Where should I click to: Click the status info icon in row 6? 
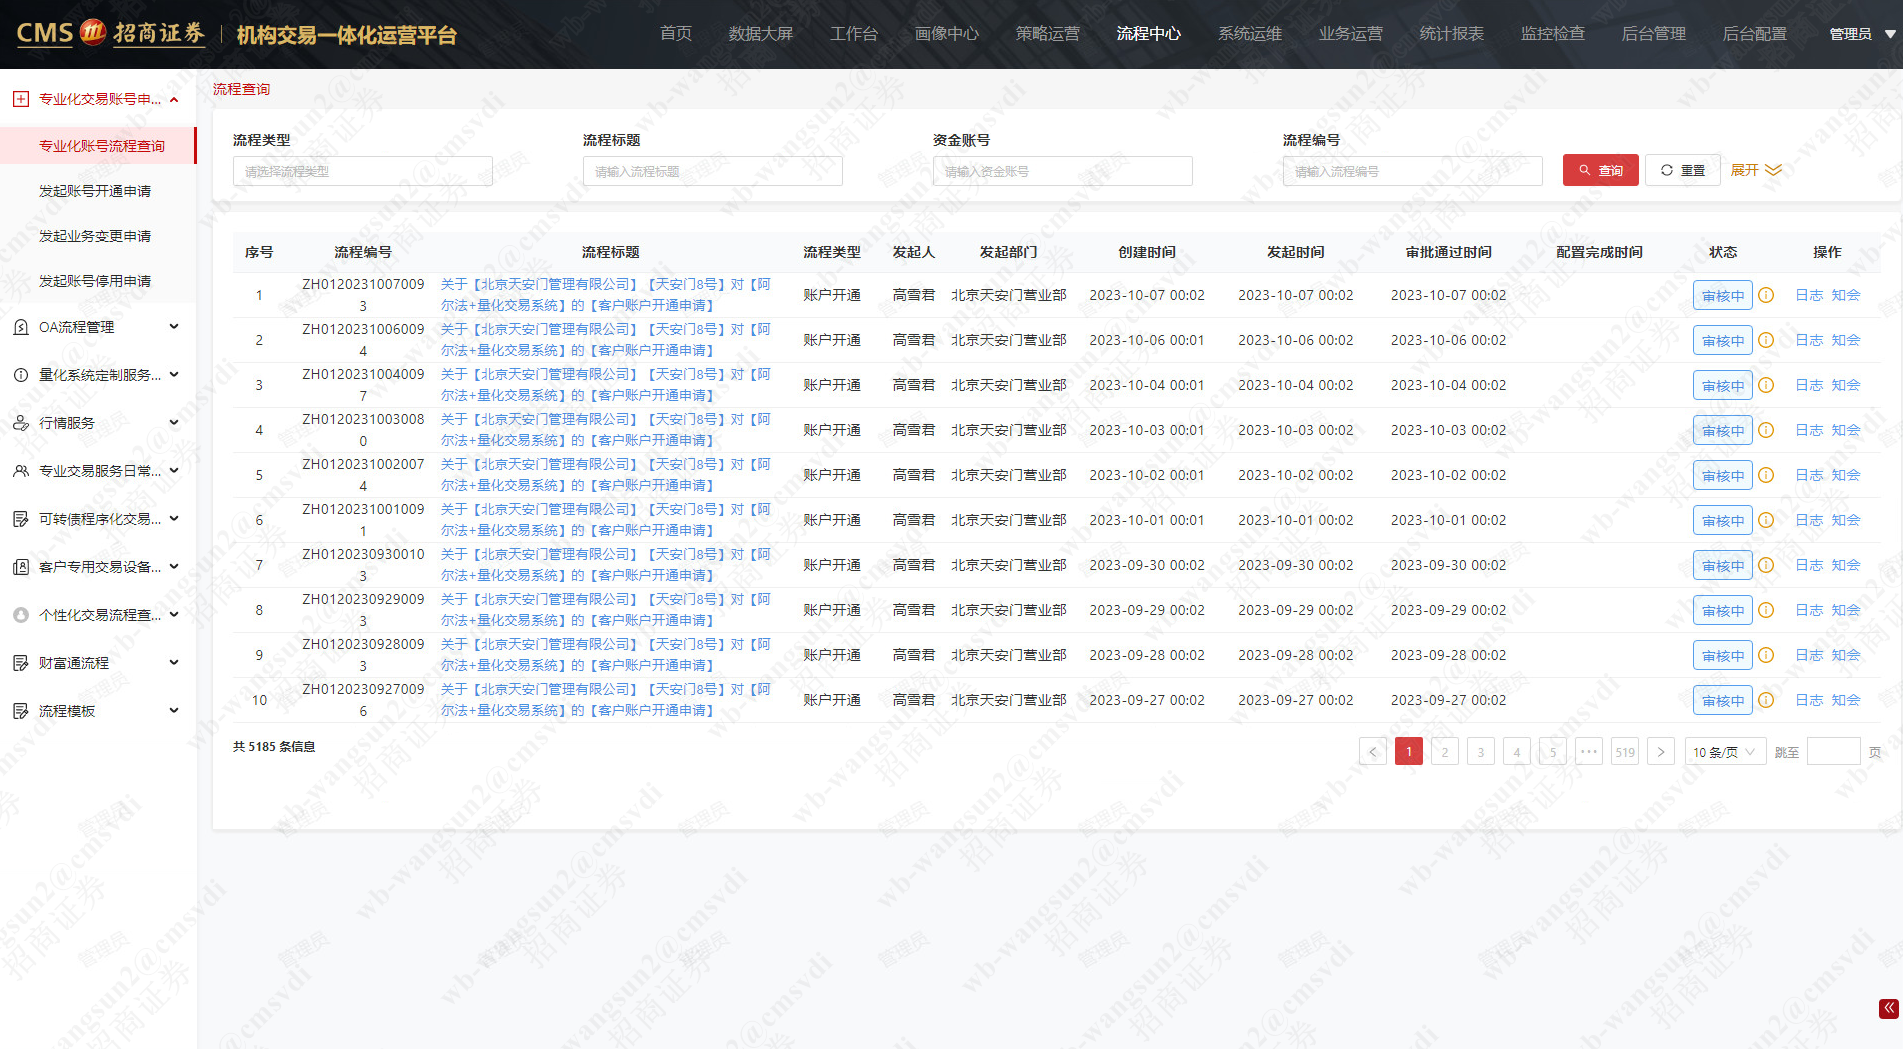(1766, 520)
